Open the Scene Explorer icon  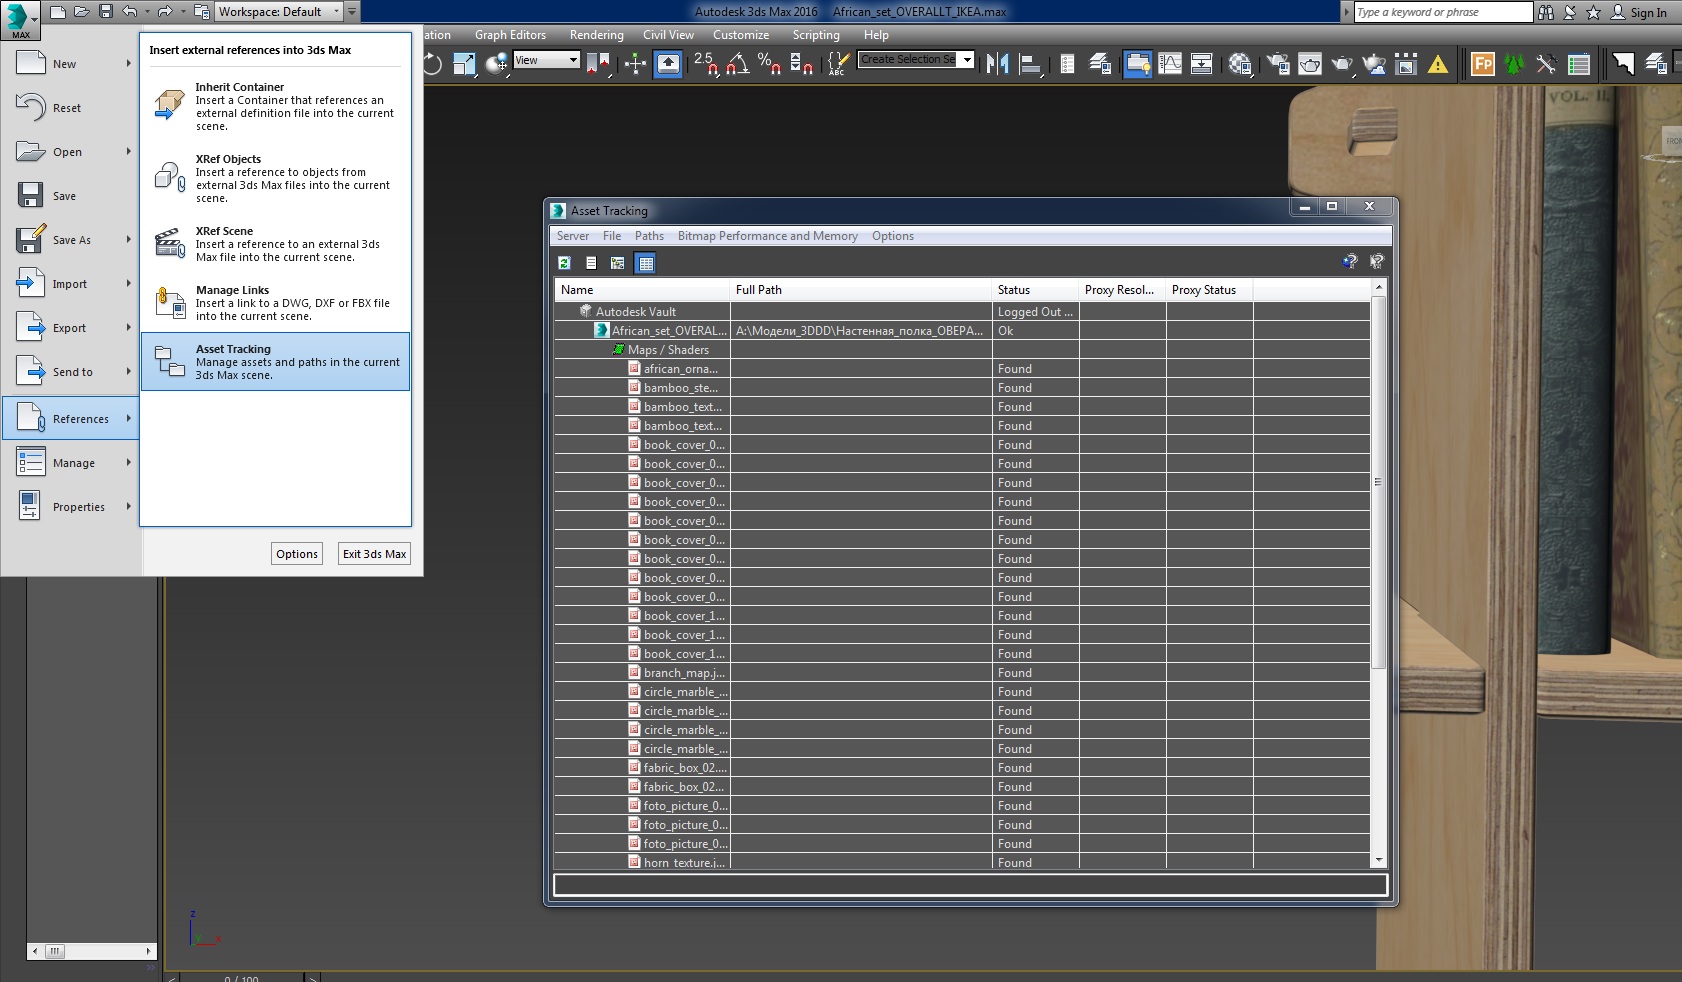(x=1067, y=64)
